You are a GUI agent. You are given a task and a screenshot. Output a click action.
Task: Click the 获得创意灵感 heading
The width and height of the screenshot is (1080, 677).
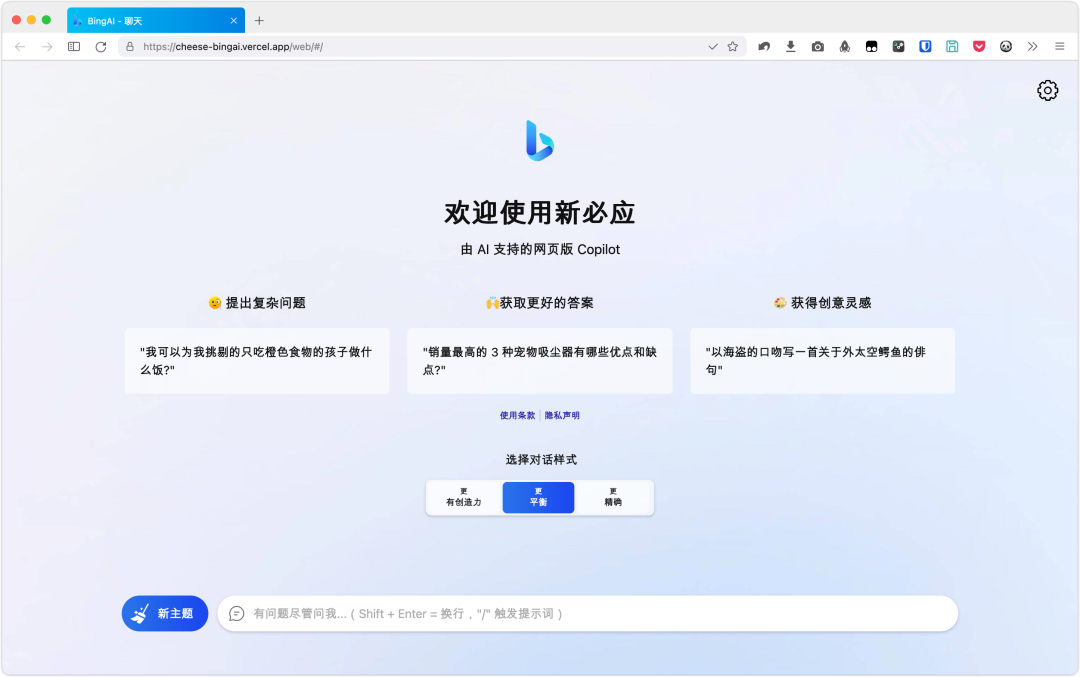(x=822, y=303)
